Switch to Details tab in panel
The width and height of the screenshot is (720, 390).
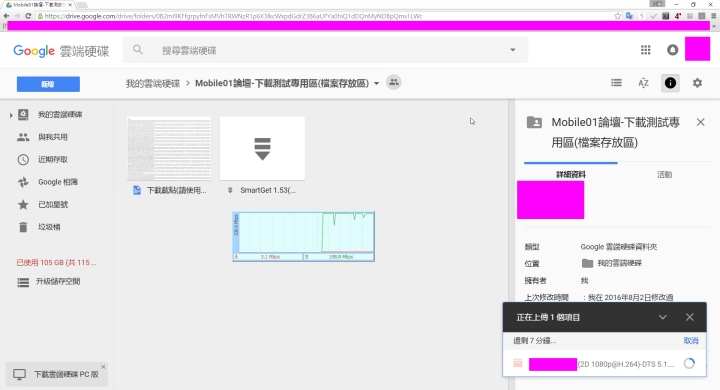coord(571,175)
